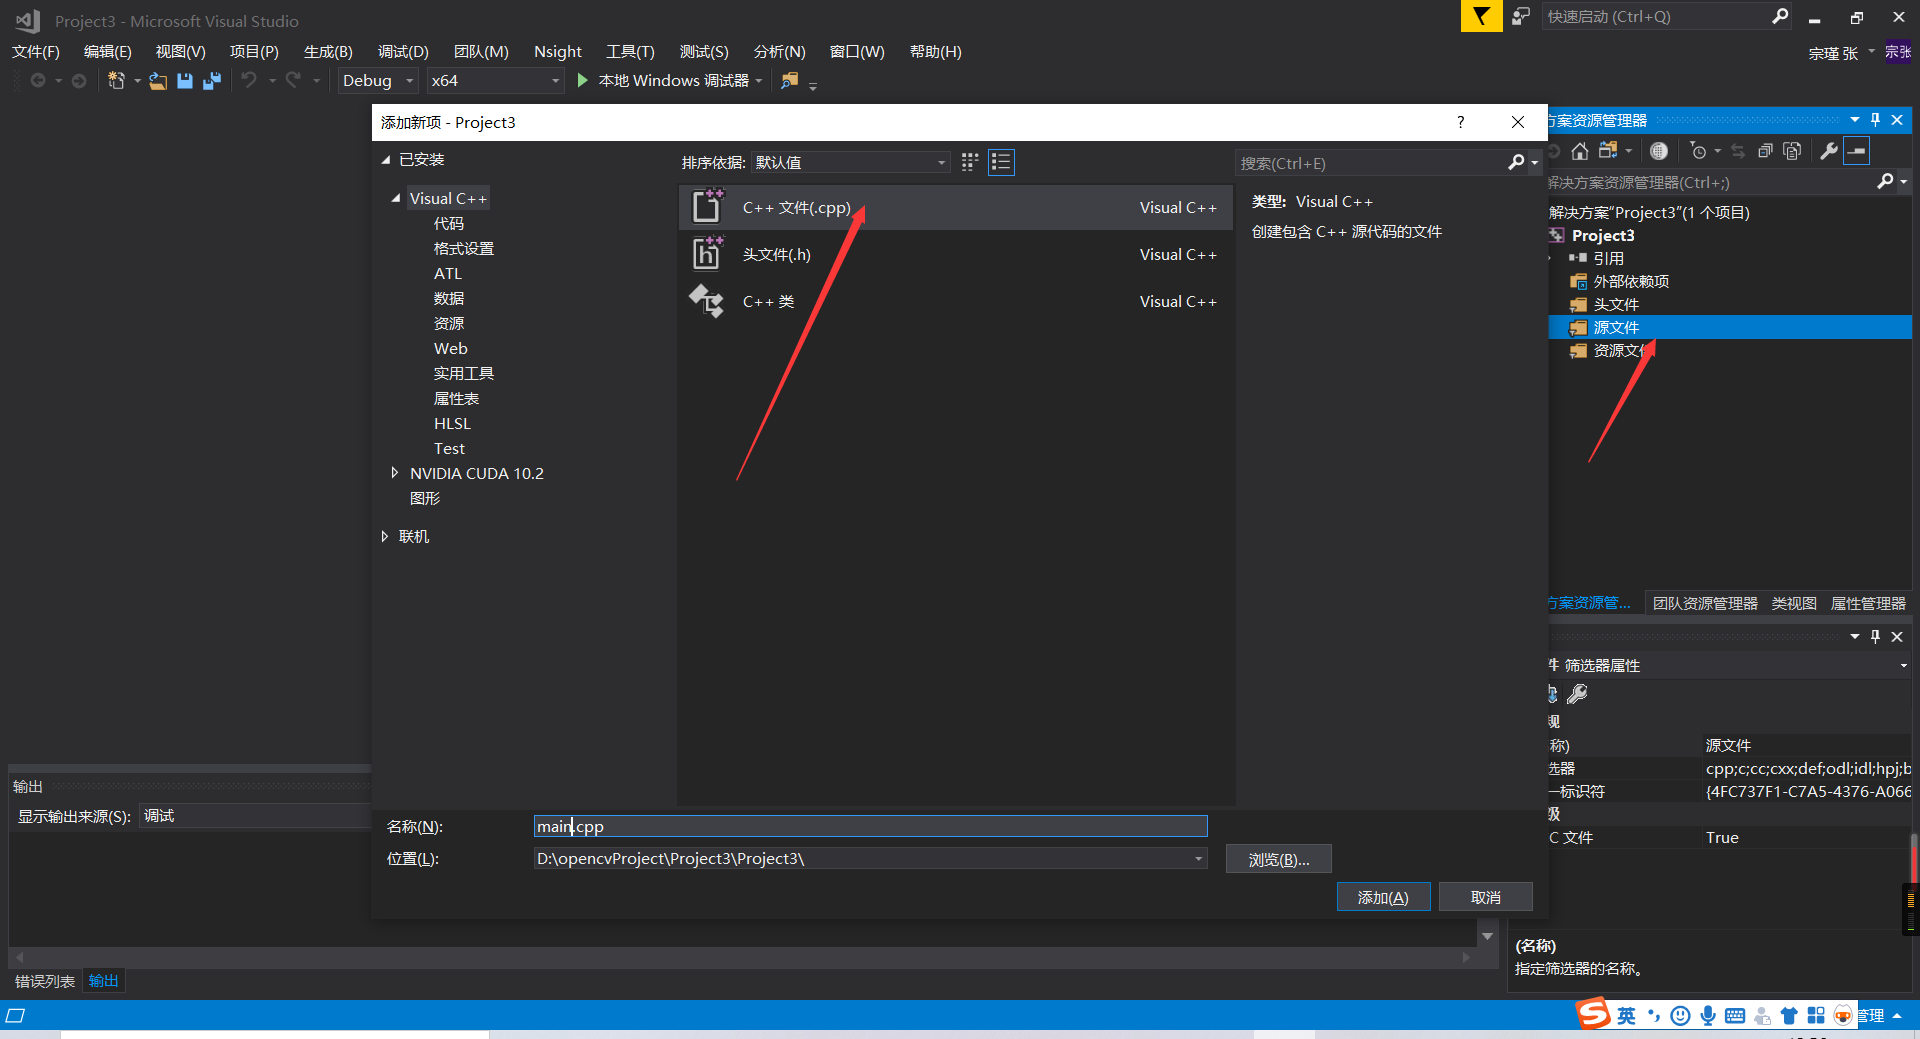Click the feedback icon beside quick launch
The image size is (1920, 1039).
[x=1521, y=16]
